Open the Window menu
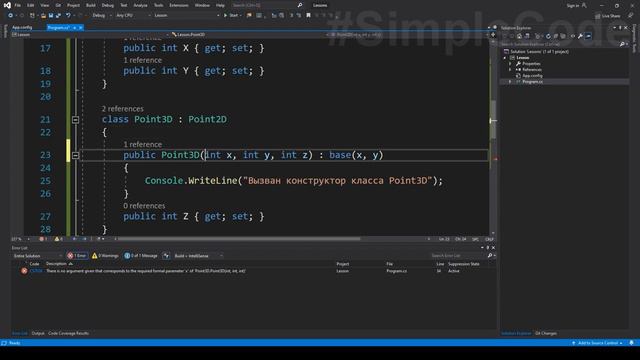 pos(202,5)
